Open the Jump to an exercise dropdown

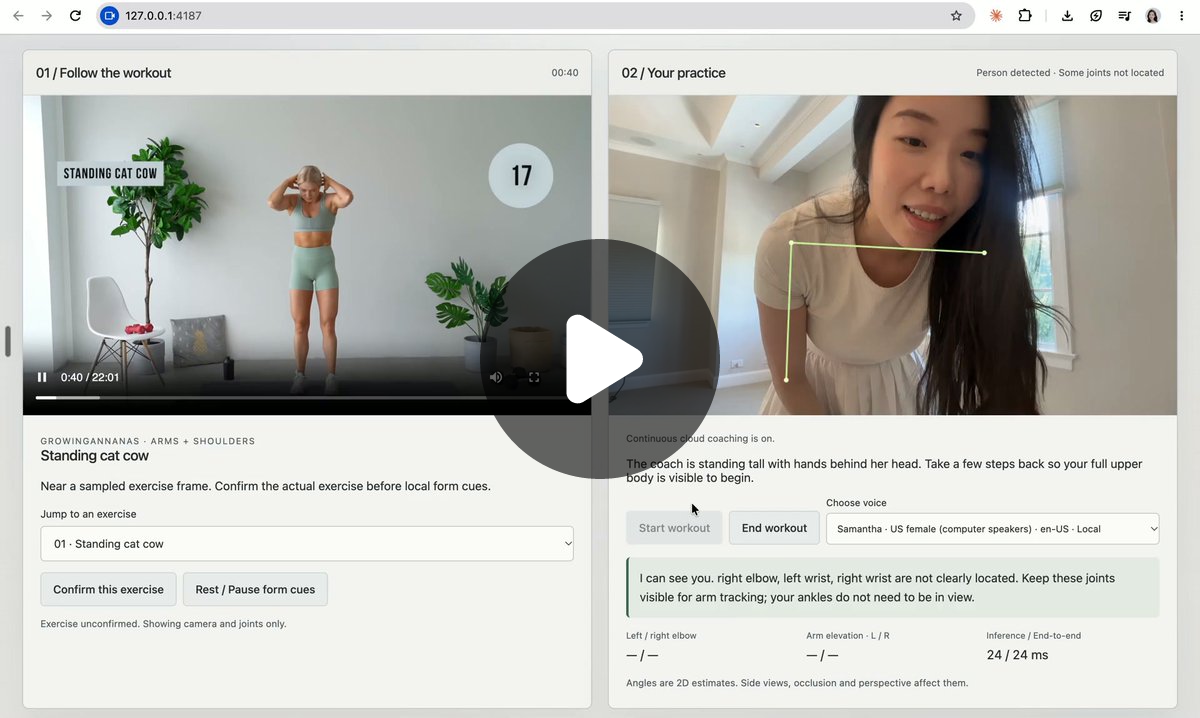tap(307, 544)
